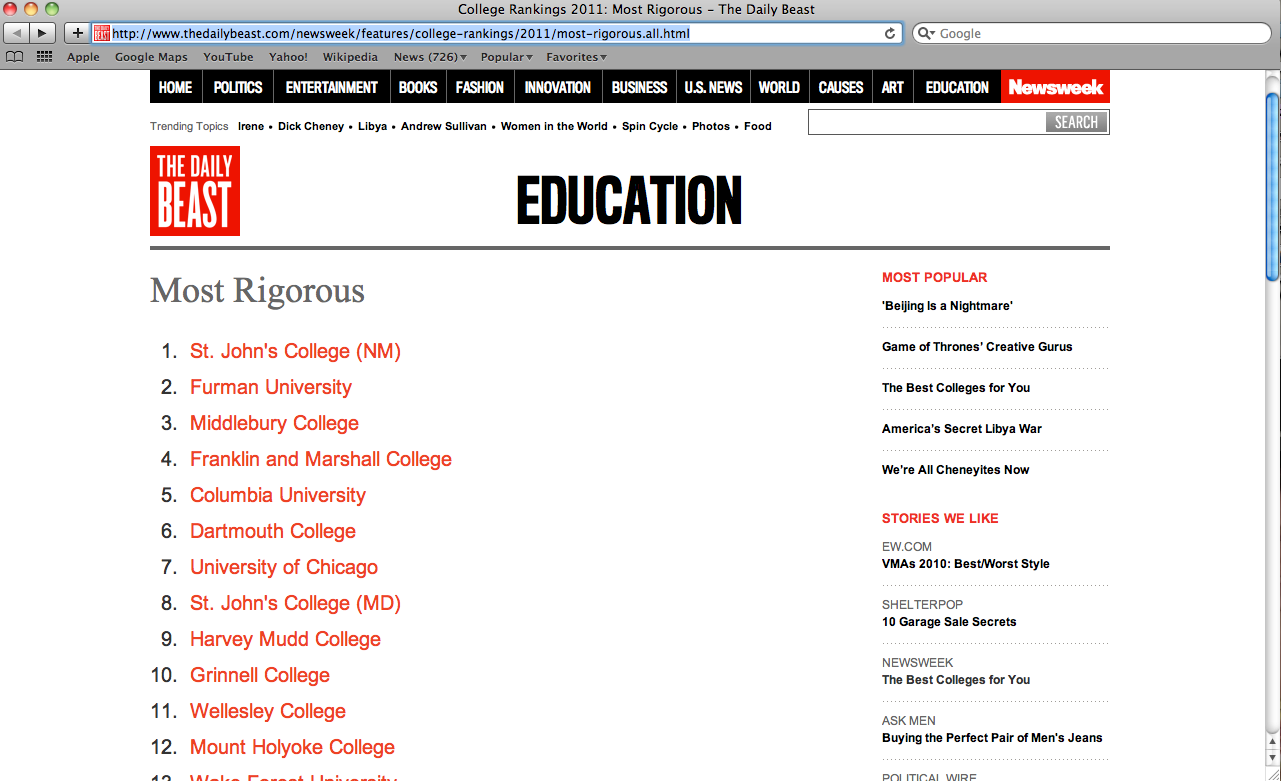Click the Daily Beast favicon in address bar
The height and width of the screenshot is (781, 1281).
[x=102, y=33]
